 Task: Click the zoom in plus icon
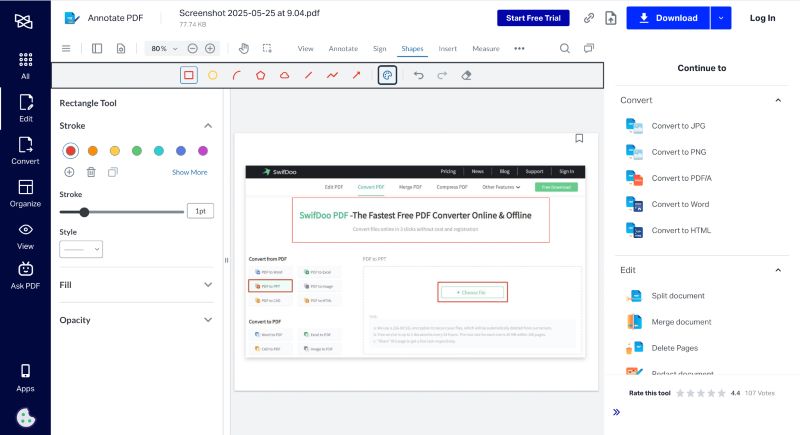tap(210, 48)
